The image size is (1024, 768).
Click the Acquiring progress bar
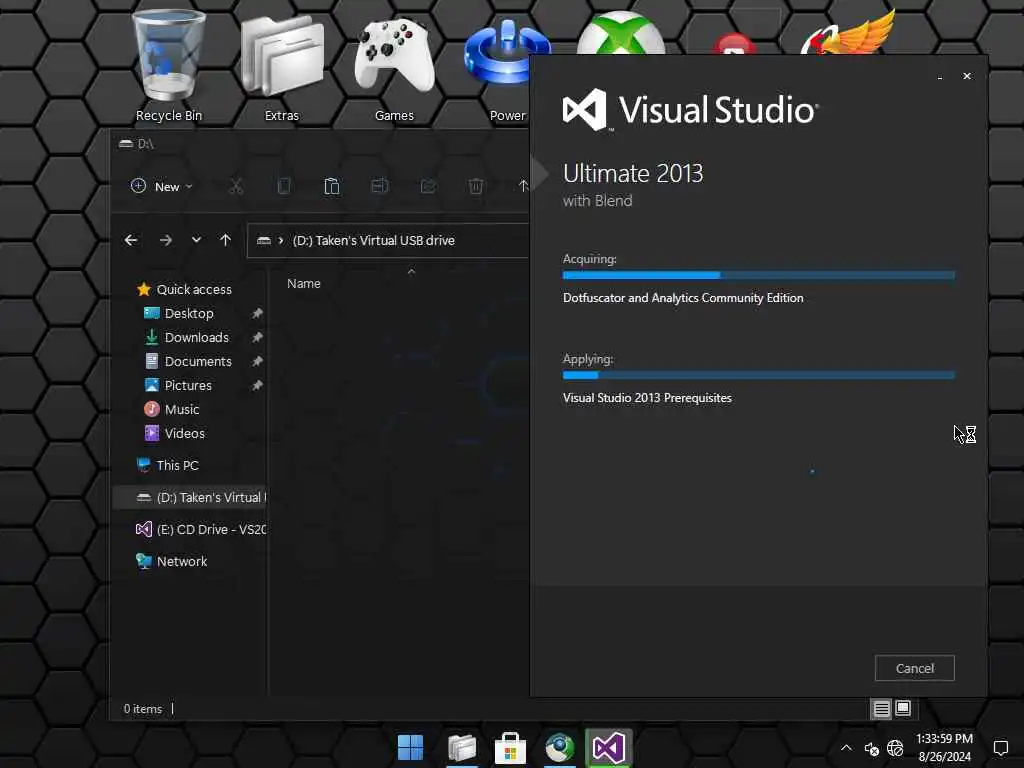758,276
